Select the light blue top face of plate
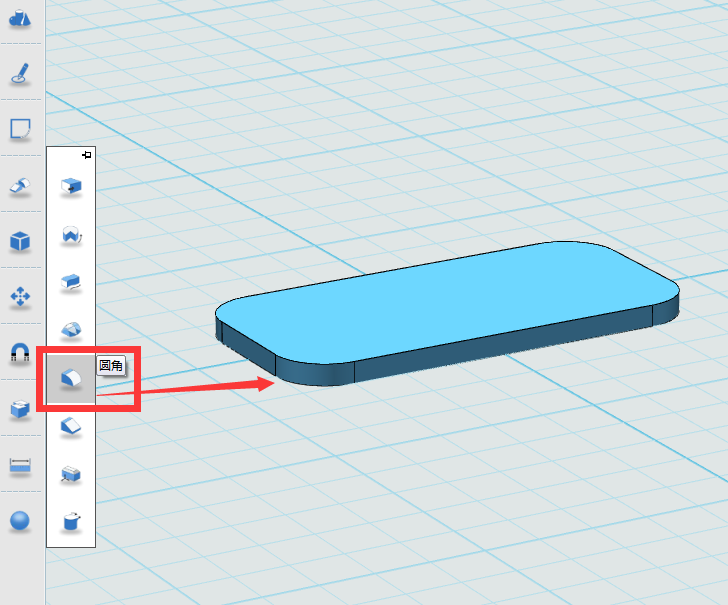 point(446,302)
